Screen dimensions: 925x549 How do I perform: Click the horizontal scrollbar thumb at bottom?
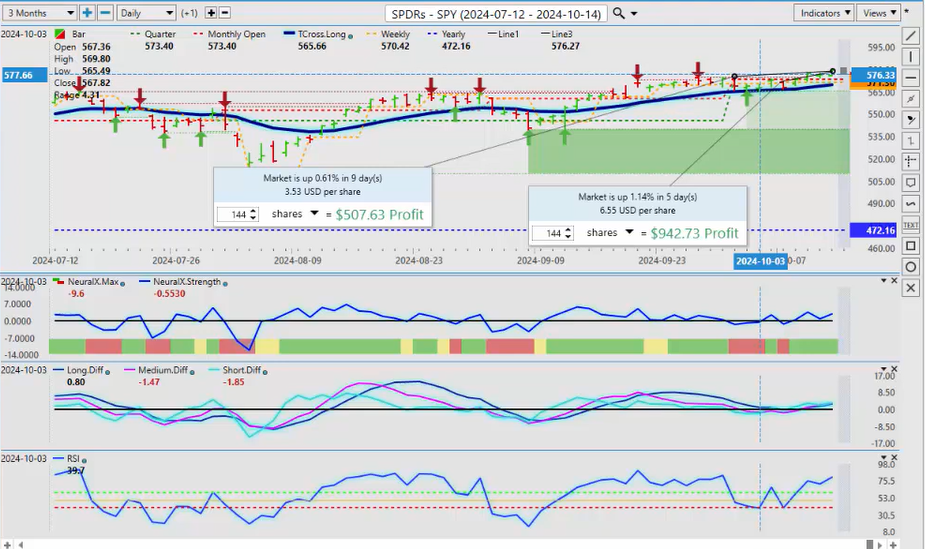tap(870, 544)
